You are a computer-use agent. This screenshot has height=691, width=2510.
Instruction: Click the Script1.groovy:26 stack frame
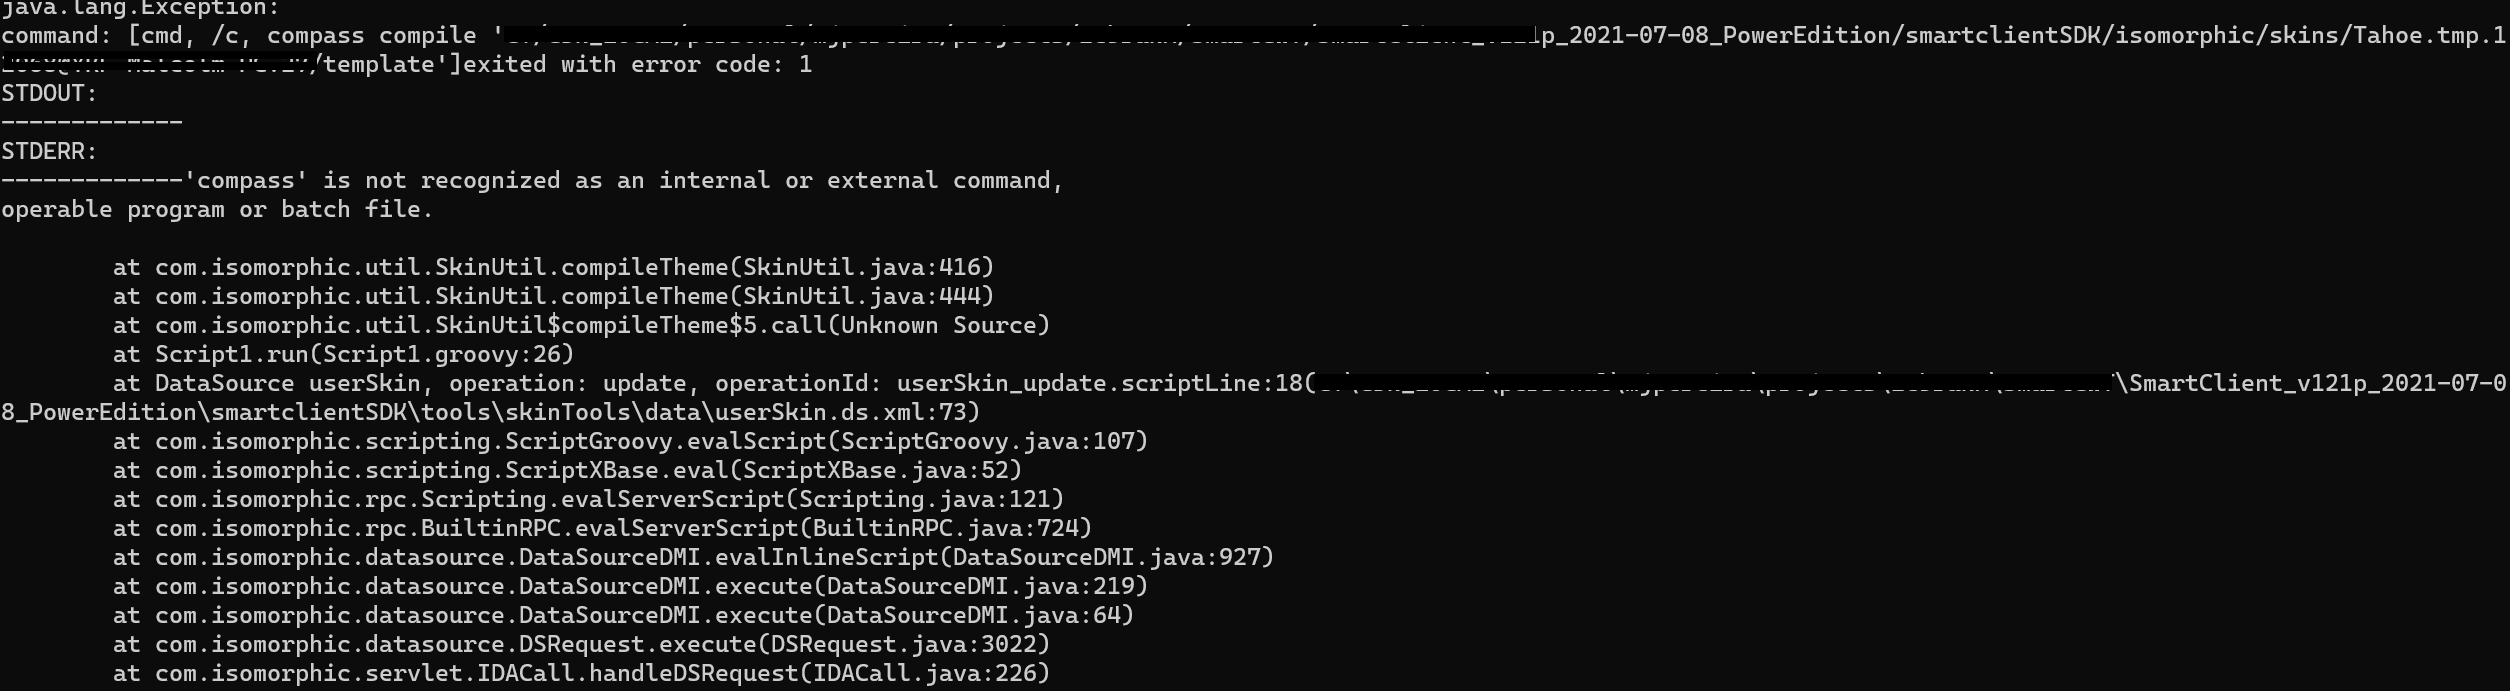pos(343,355)
